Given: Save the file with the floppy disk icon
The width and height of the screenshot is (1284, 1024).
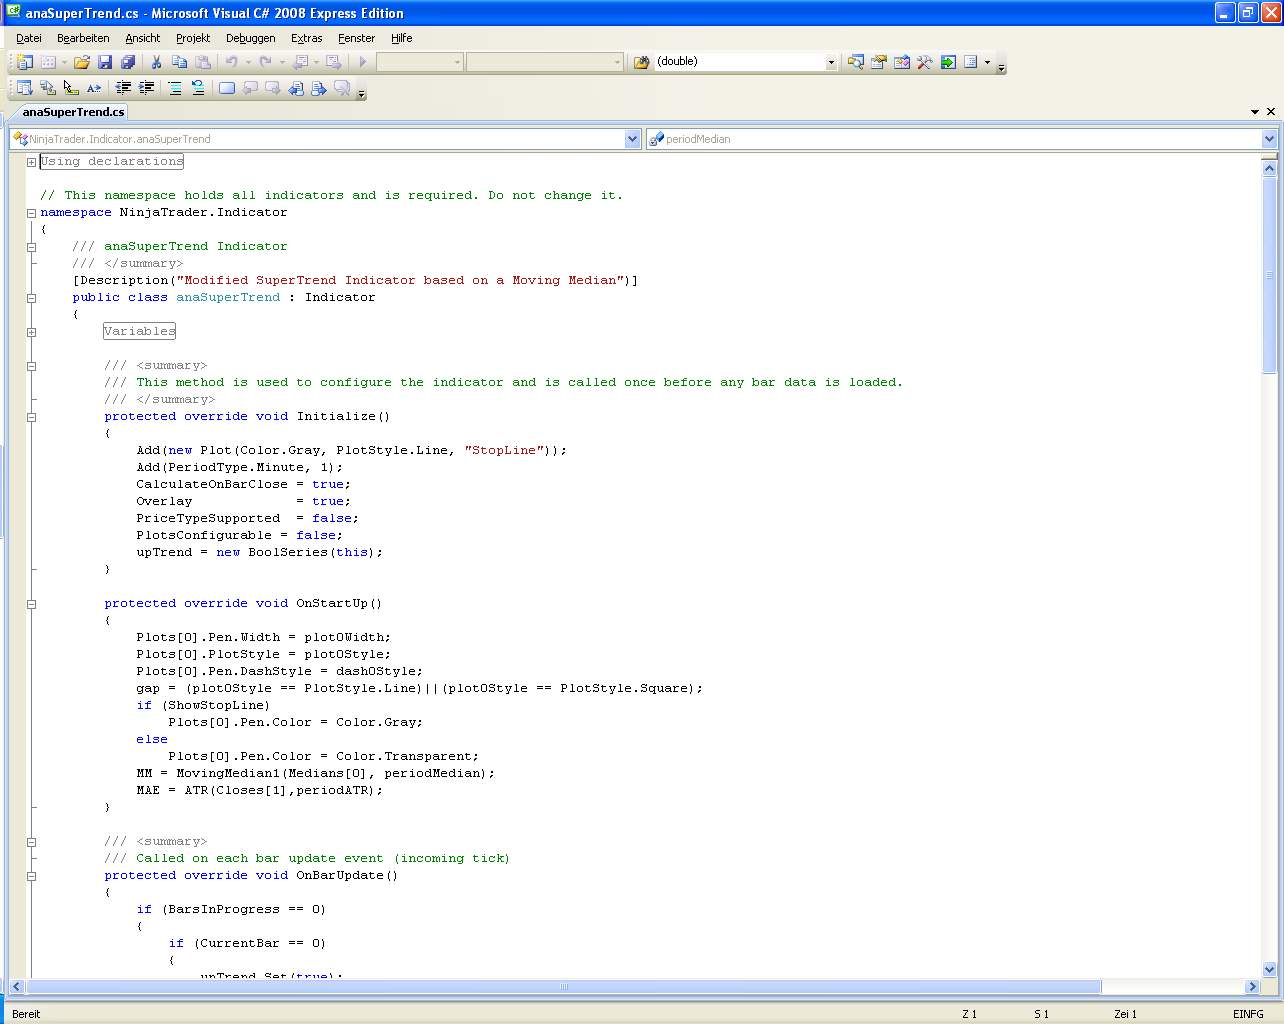Looking at the screenshot, I should 105,62.
